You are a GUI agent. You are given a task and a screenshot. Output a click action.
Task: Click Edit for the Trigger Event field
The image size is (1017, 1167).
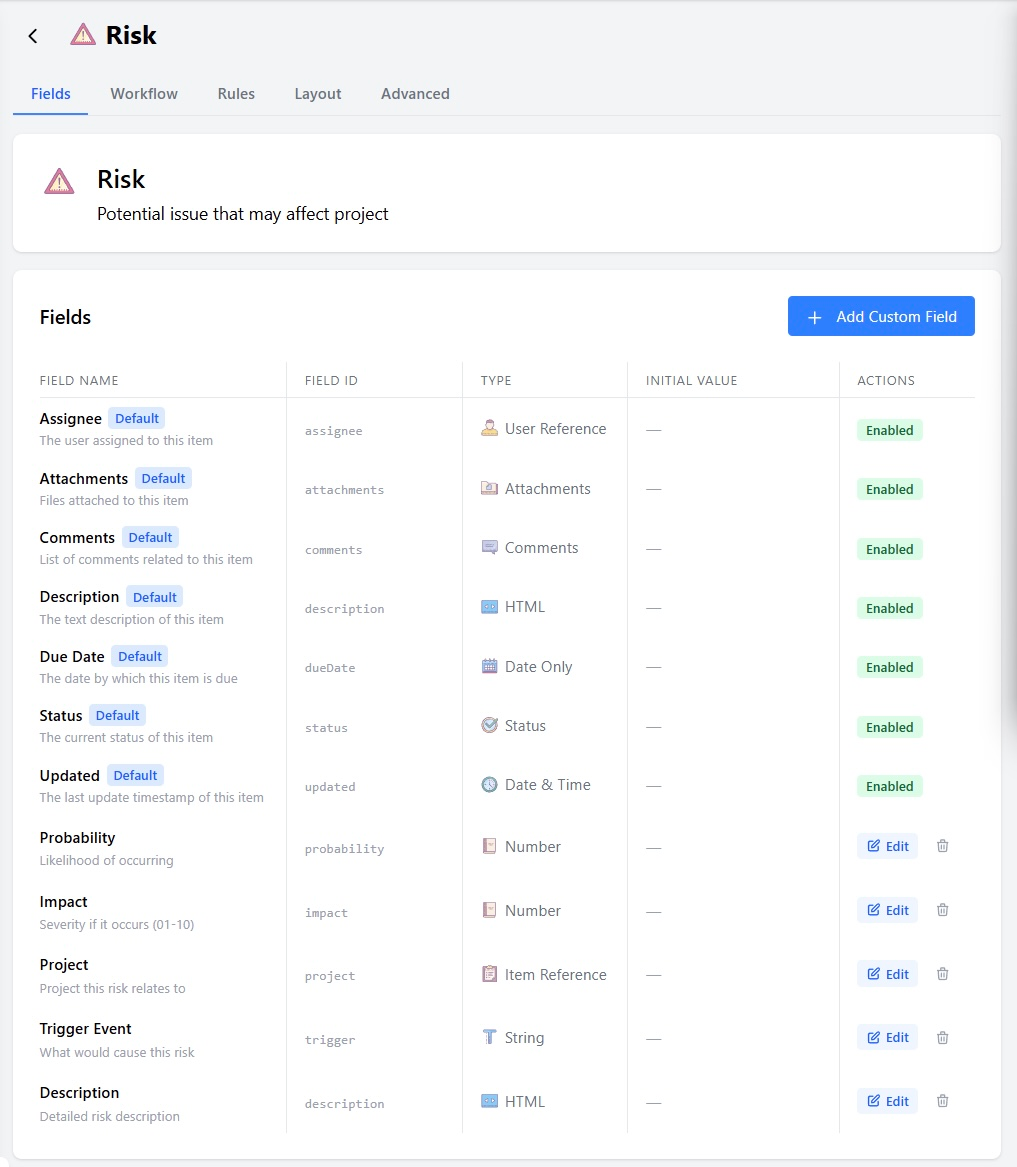click(x=888, y=1037)
